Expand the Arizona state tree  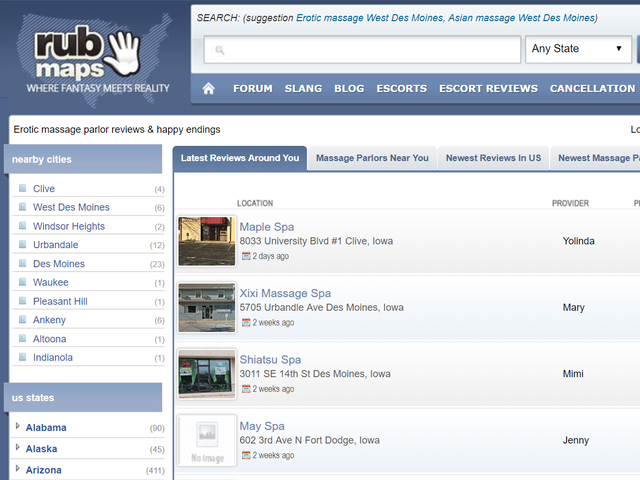pyautogui.click(x=17, y=469)
